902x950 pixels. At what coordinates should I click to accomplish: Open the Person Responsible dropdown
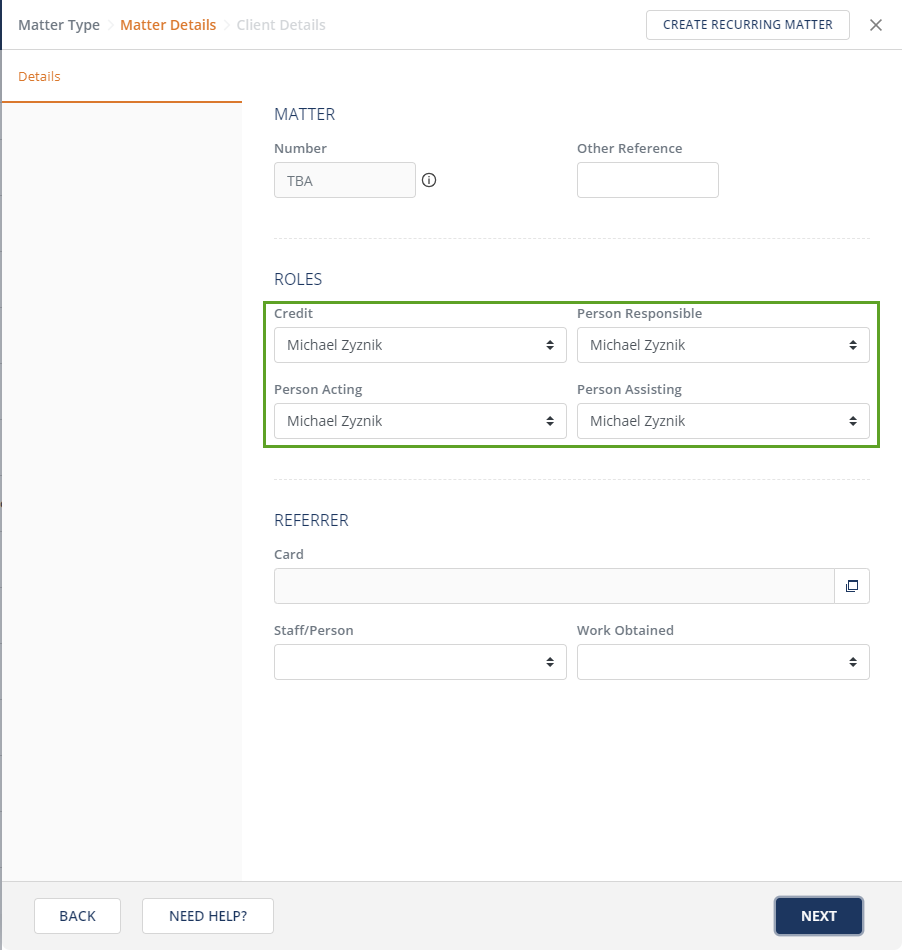pyautogui.click(x=723, y=345)
